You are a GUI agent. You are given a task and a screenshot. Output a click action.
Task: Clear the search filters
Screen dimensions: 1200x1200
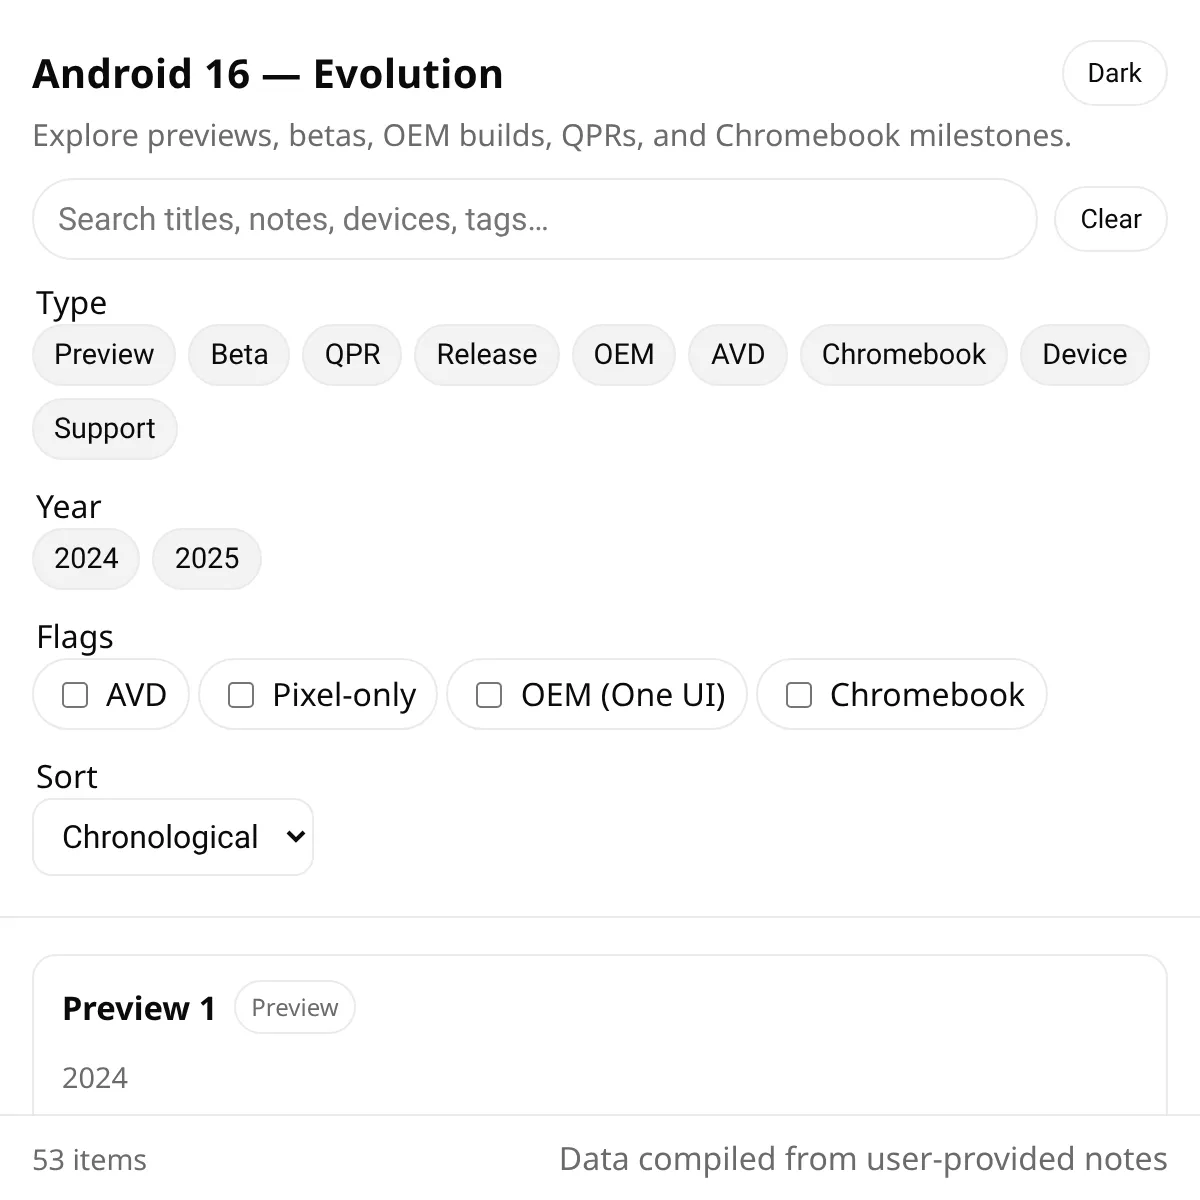pos(1110,219)
